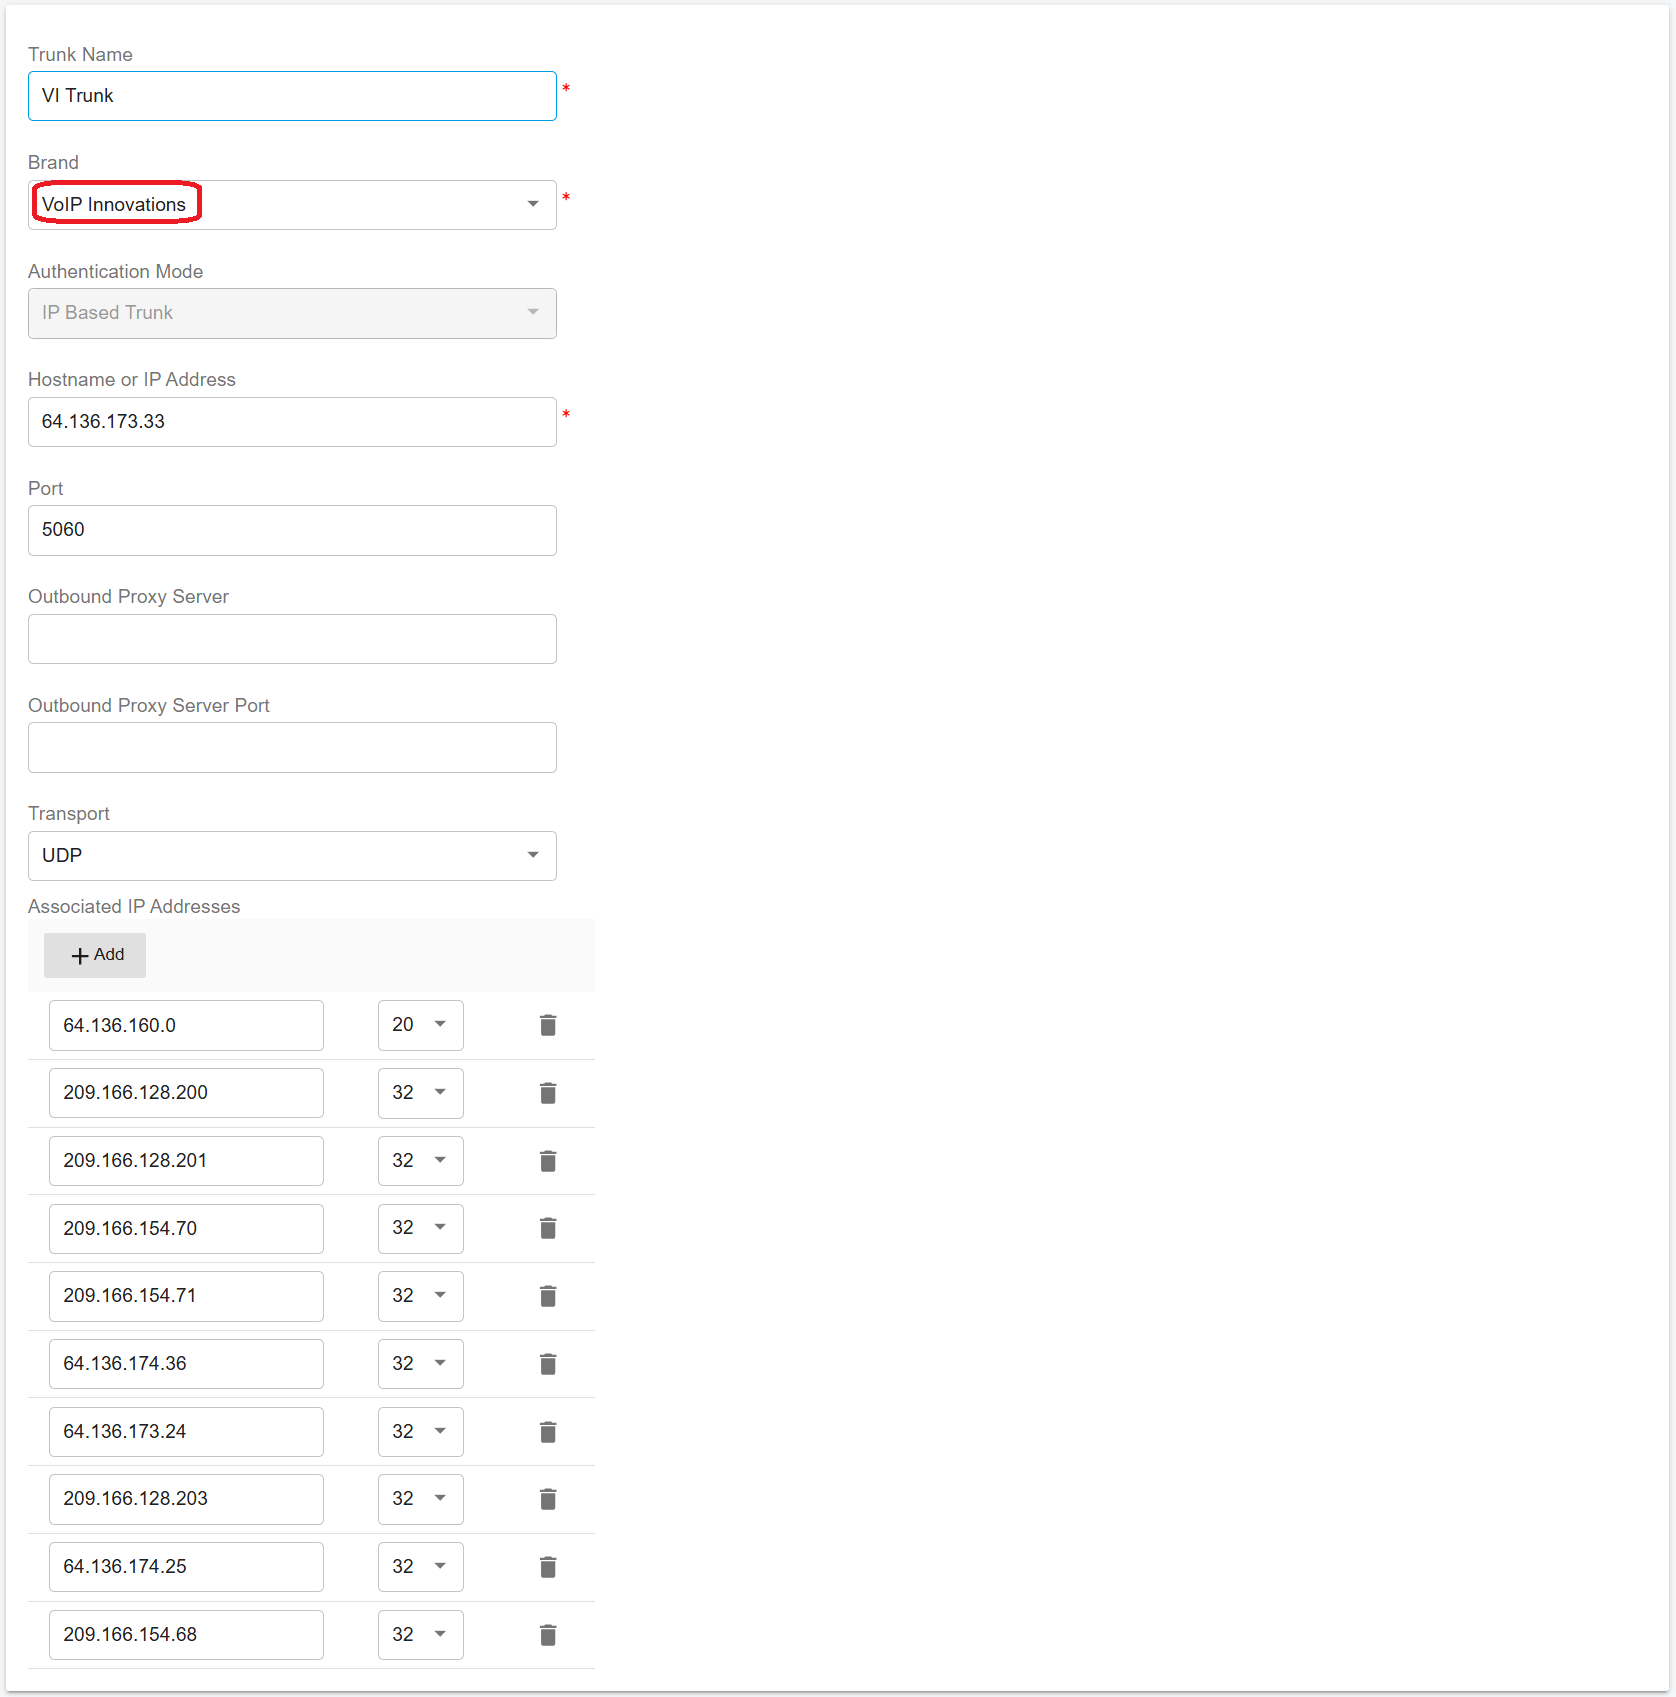Delete the 64.136.160.0 address row
Screen dimensions: 1676x1697
[547, 1025]
